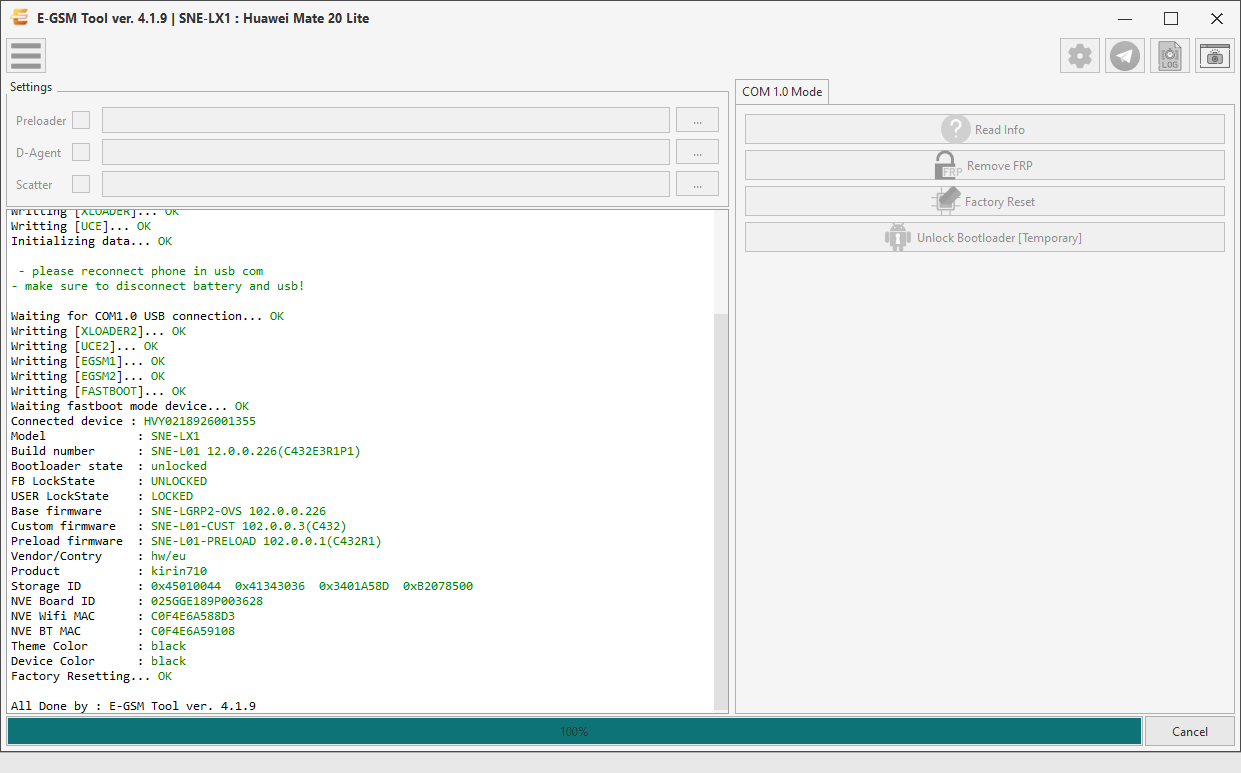1241x773 pixels.
Task: Click the 100% progress bar
Action: point(574,731)
